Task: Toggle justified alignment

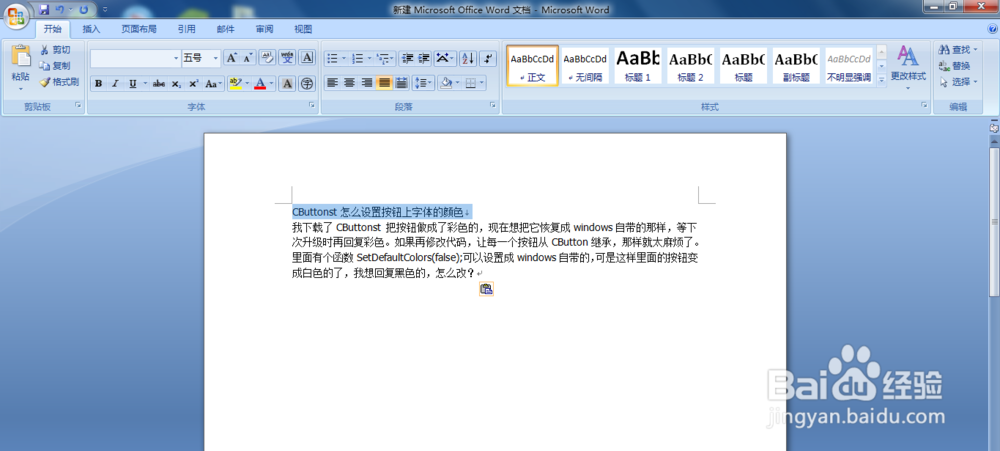Action: (x=384, y=82)
